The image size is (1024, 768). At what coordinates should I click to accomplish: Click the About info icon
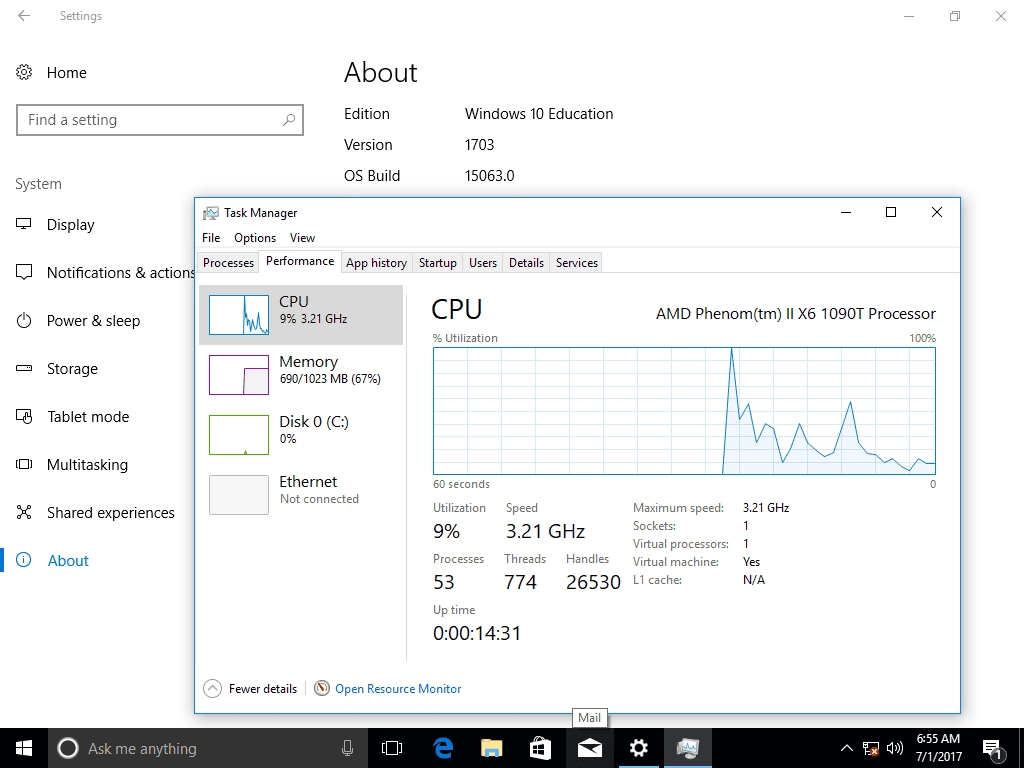tap(24, 560)
